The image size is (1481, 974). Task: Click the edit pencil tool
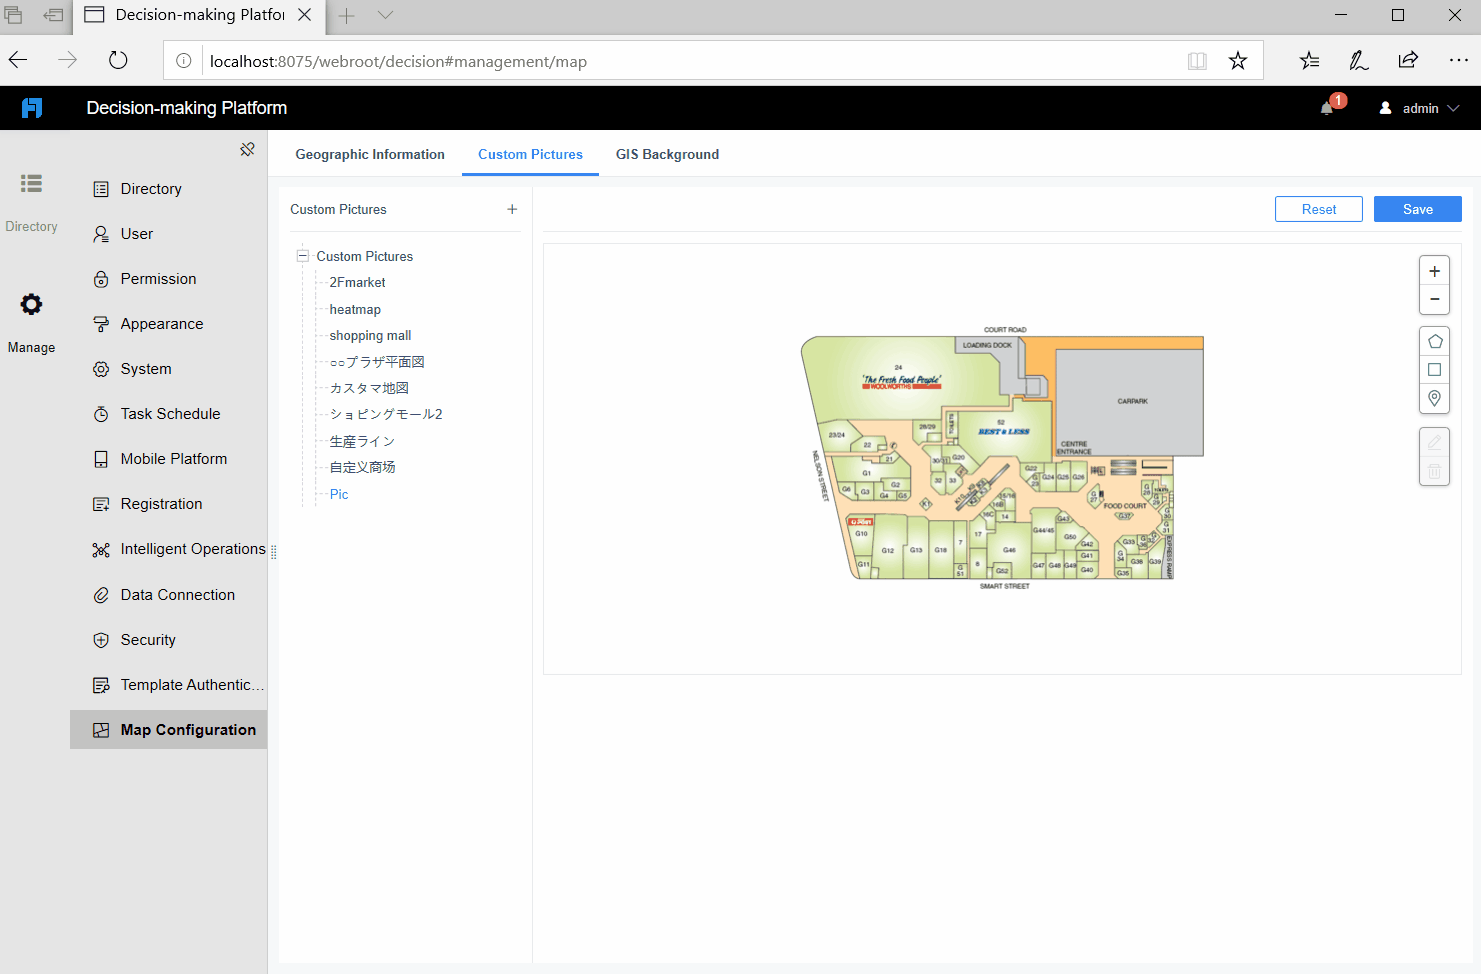click(x=1434, y=442)
